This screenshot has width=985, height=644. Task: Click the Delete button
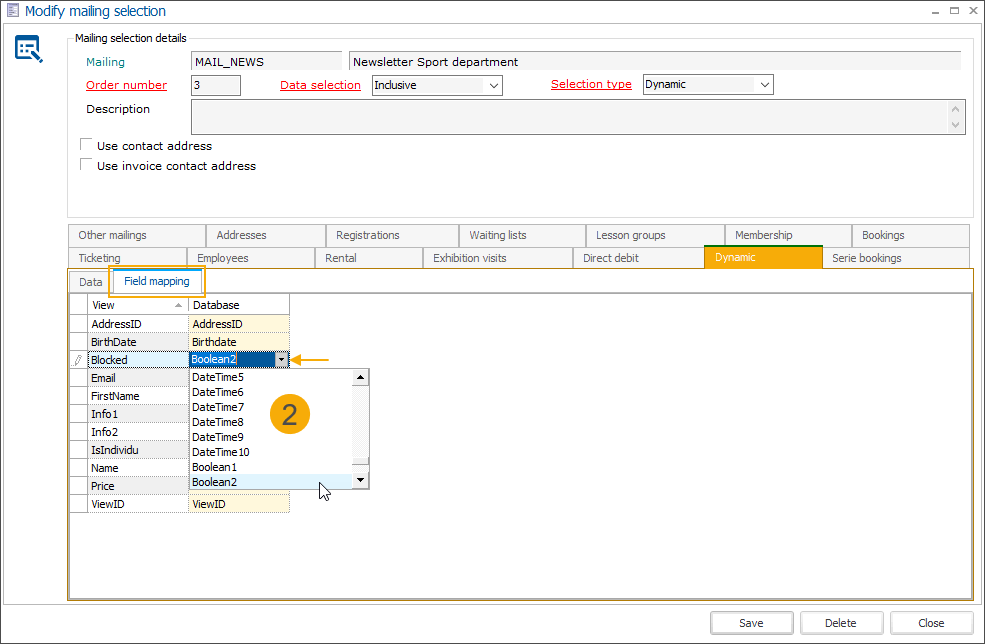tap(841, 622)
